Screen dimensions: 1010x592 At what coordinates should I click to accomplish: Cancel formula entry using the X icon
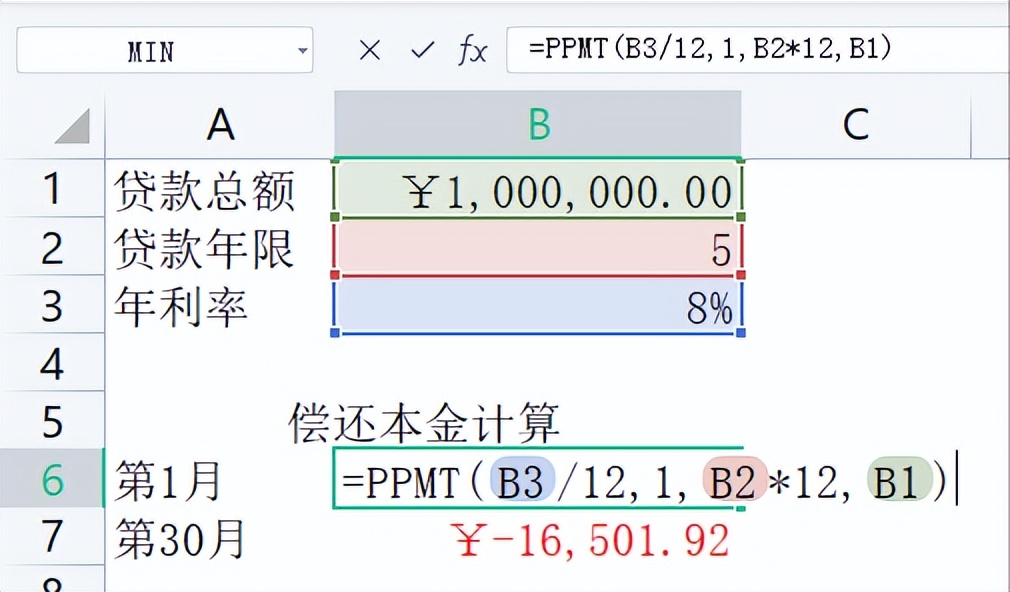coord(369,49)
